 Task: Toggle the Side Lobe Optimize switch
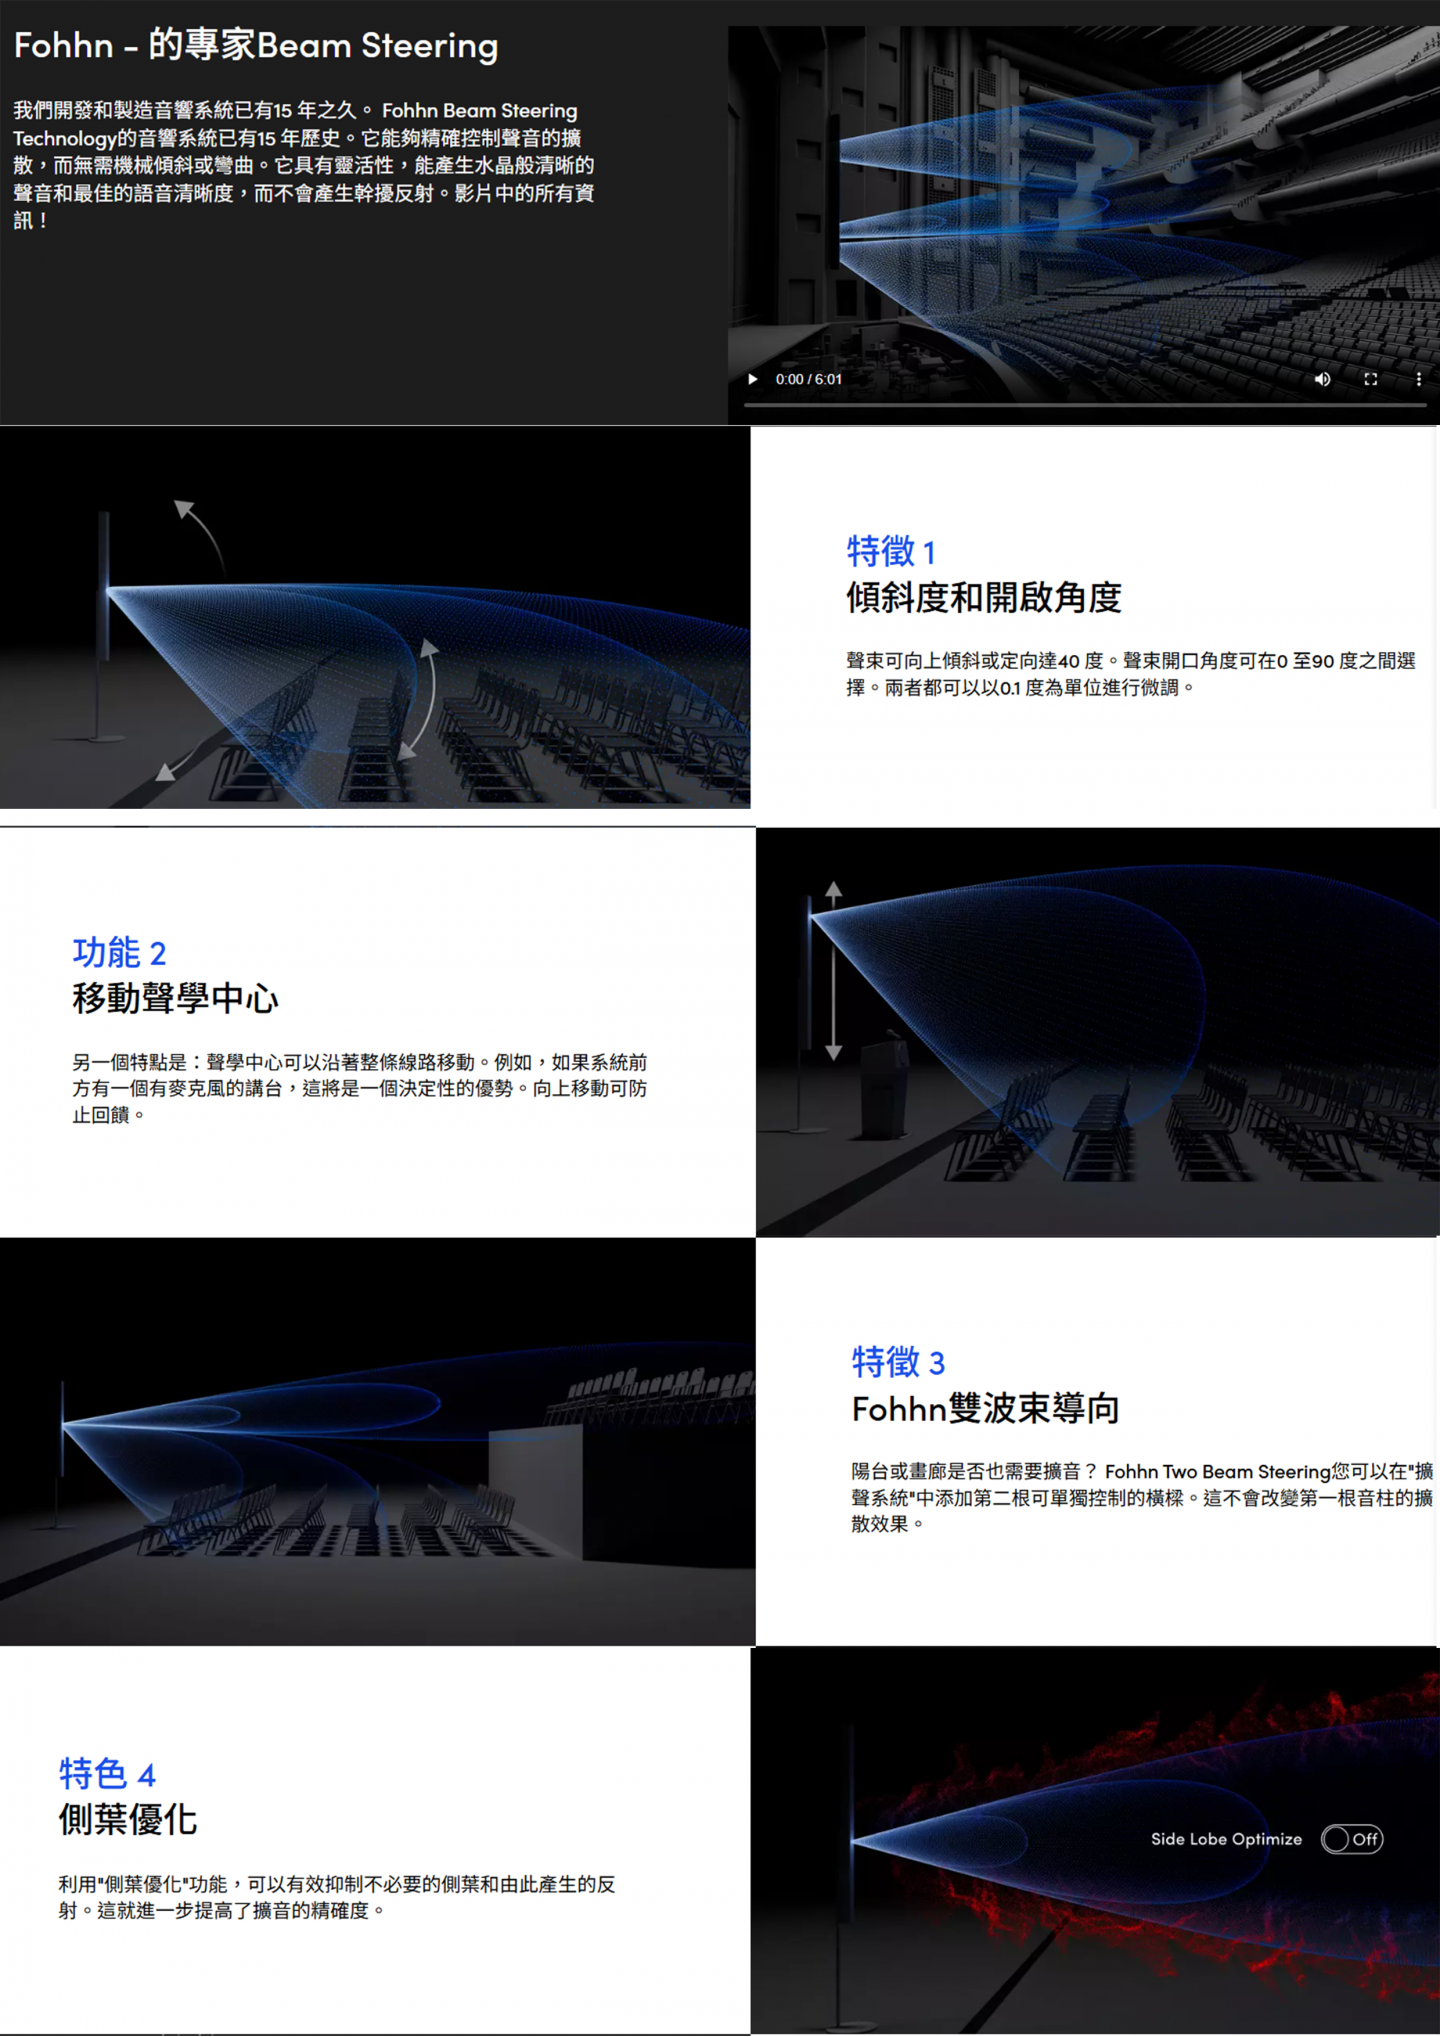[1352, 1839]
